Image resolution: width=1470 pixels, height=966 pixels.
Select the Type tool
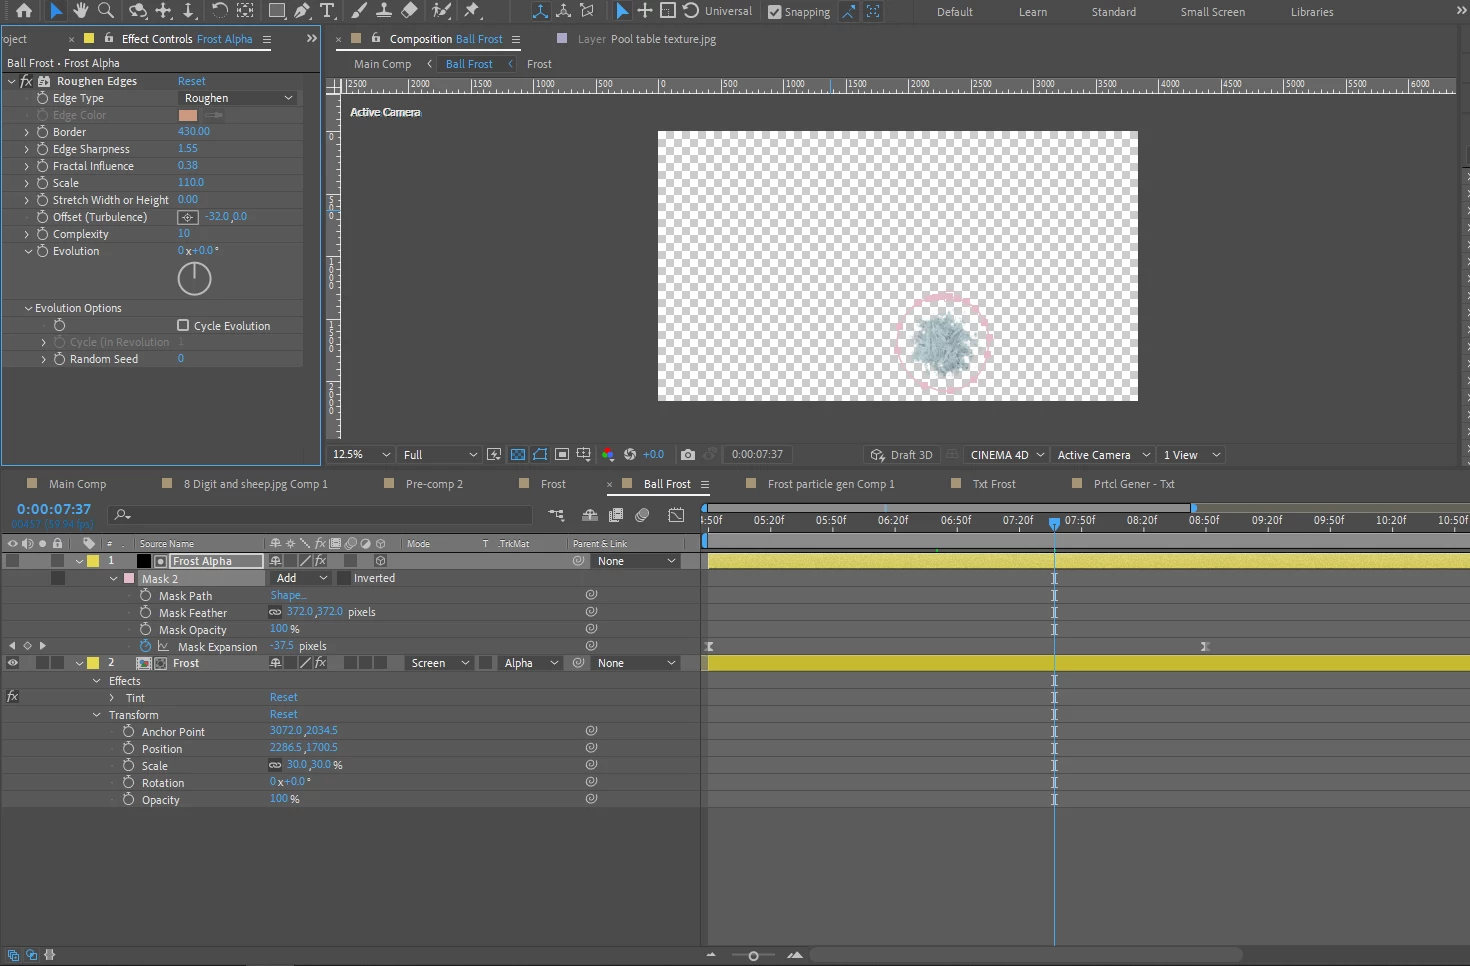(327, 11)
